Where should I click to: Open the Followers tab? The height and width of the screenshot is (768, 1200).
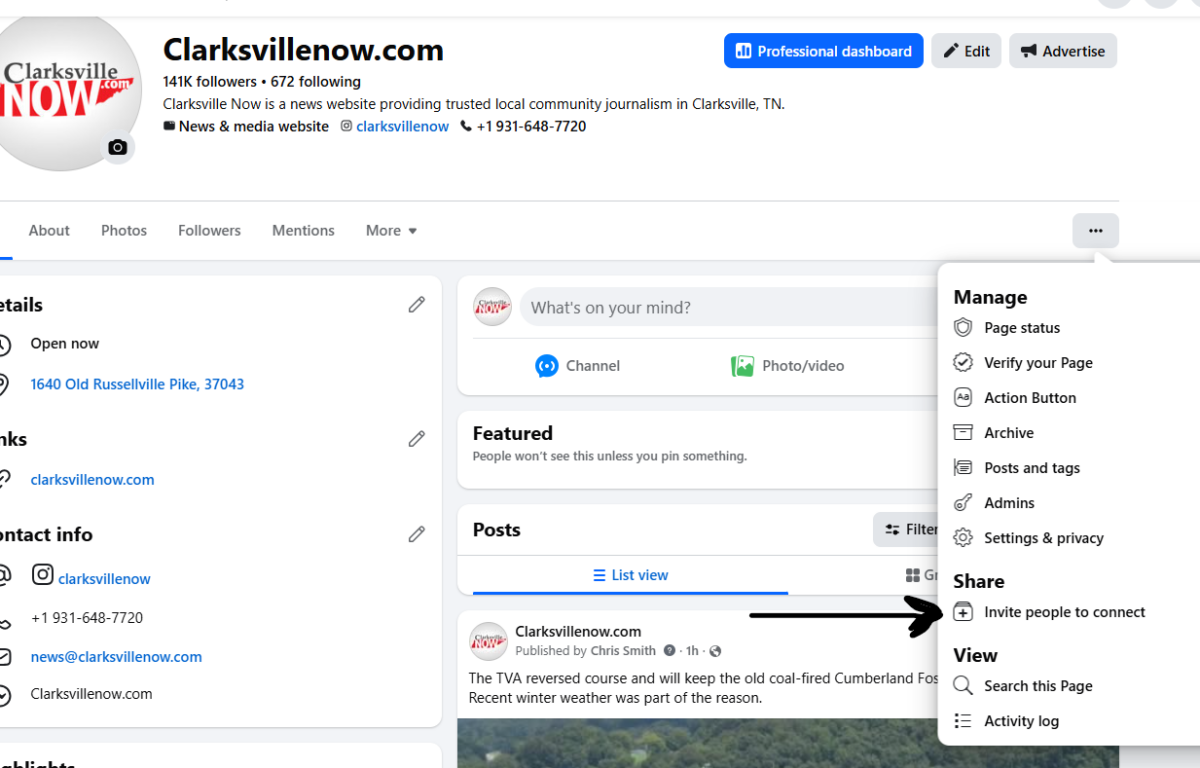point(209,231)
